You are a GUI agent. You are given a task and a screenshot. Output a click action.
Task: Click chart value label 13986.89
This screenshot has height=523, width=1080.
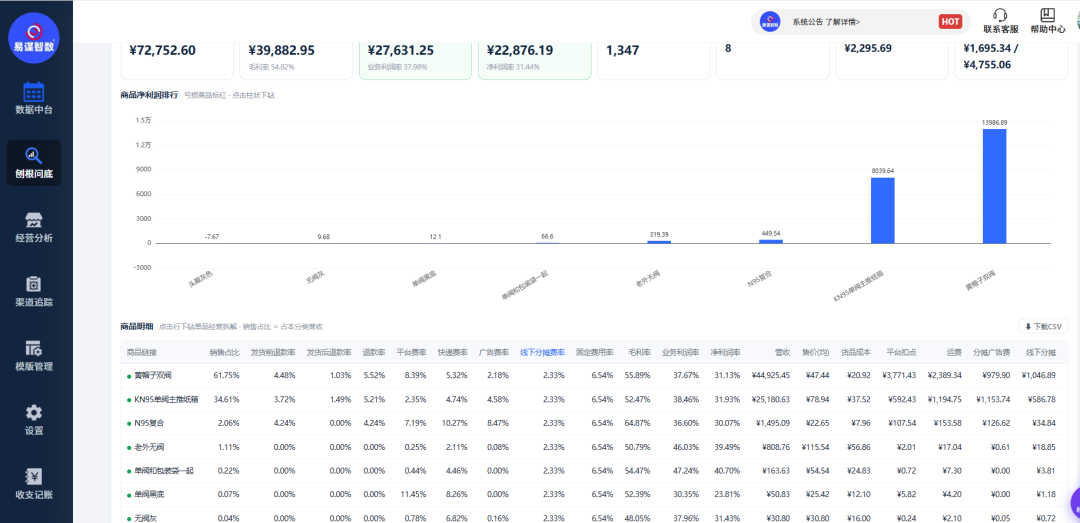995,122
